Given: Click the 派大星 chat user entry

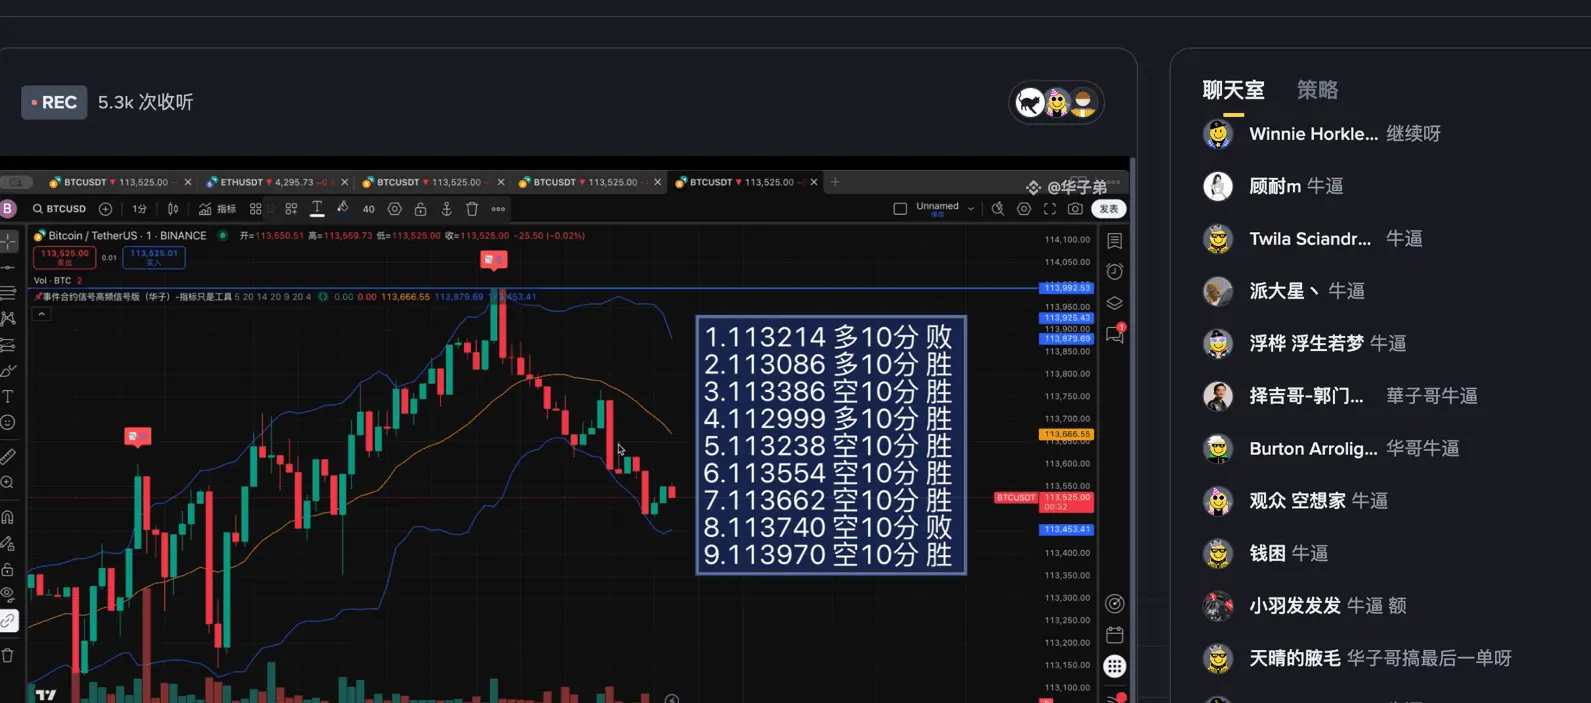Looking at the screenshot, I should tap(1284, 291).
